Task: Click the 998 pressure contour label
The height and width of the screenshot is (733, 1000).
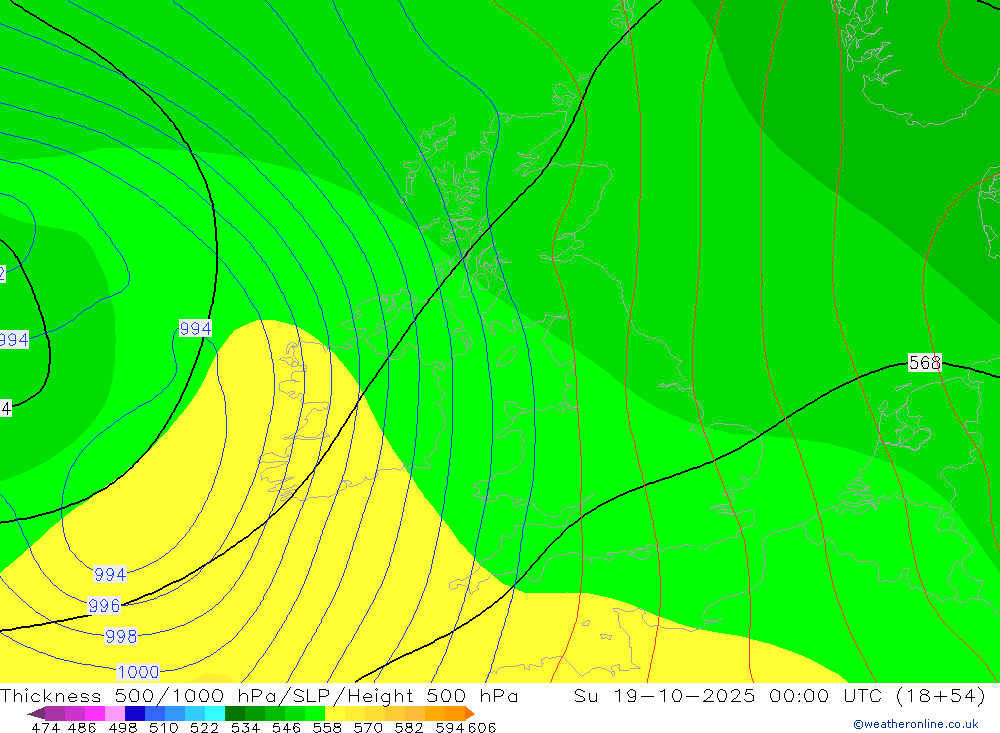Action: [121, 636]
